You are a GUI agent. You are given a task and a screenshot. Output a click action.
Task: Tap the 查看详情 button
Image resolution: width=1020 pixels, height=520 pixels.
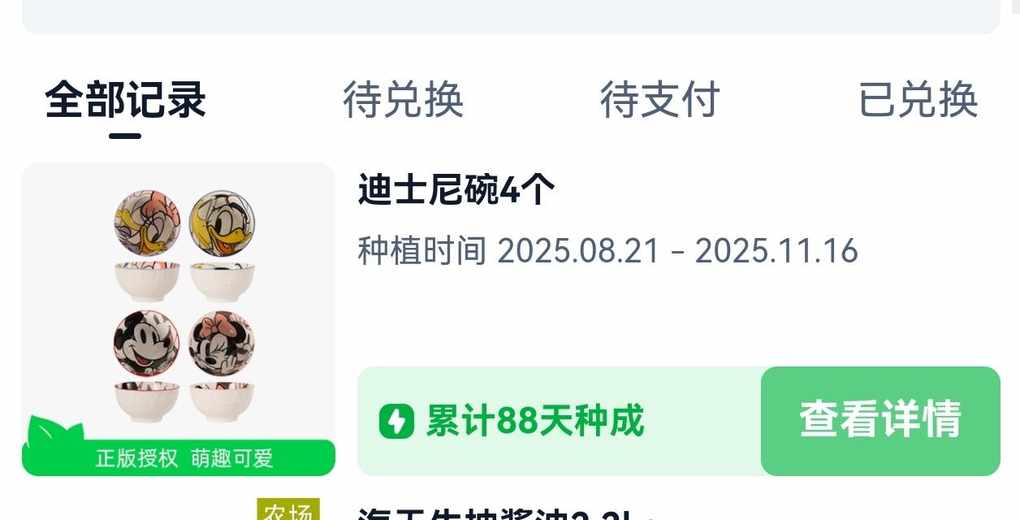pos(880,420)
